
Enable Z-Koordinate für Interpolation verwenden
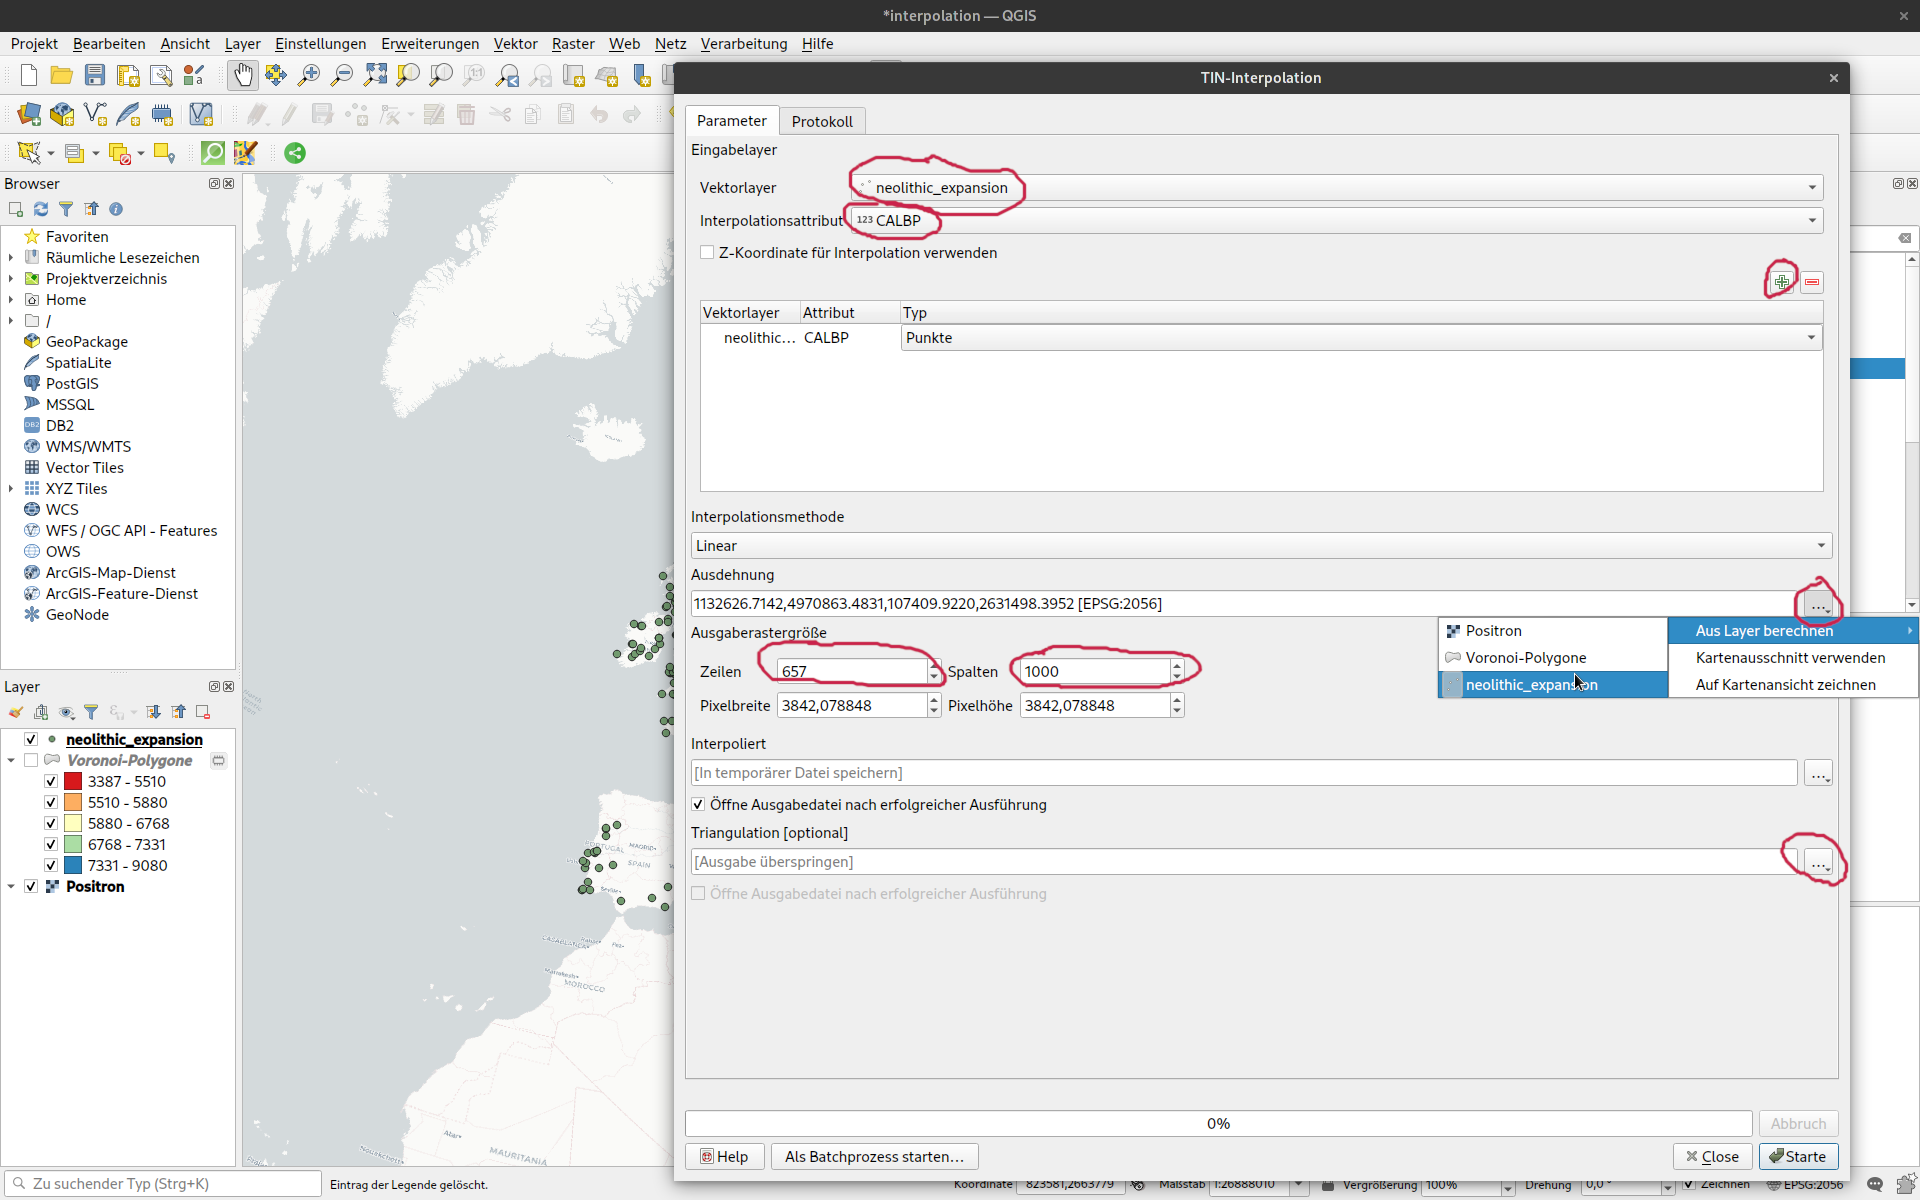(708, 253)
